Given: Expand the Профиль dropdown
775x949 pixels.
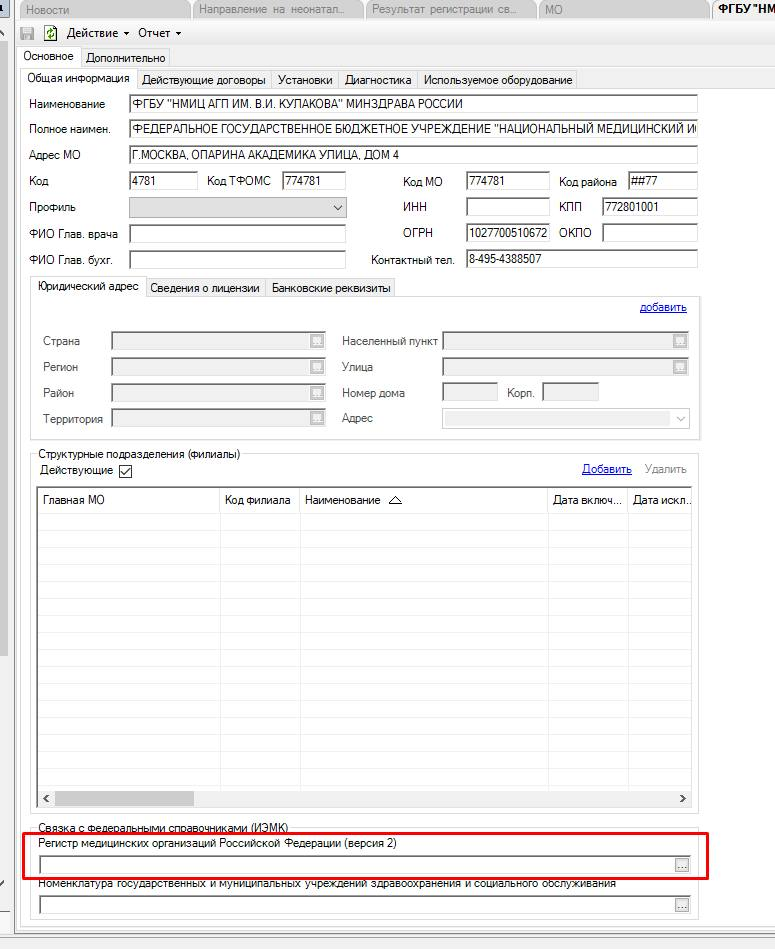Looking at the screenshot, I should tap(338, 208).
